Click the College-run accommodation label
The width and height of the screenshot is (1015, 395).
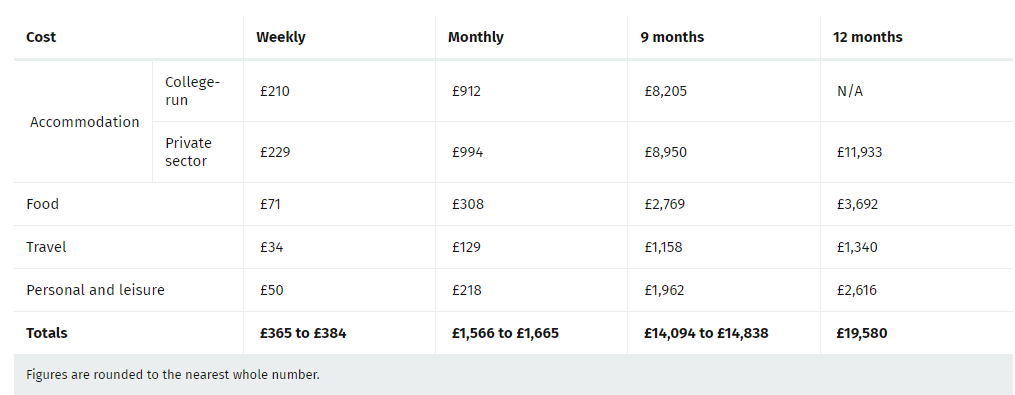[x=192, y=91]
